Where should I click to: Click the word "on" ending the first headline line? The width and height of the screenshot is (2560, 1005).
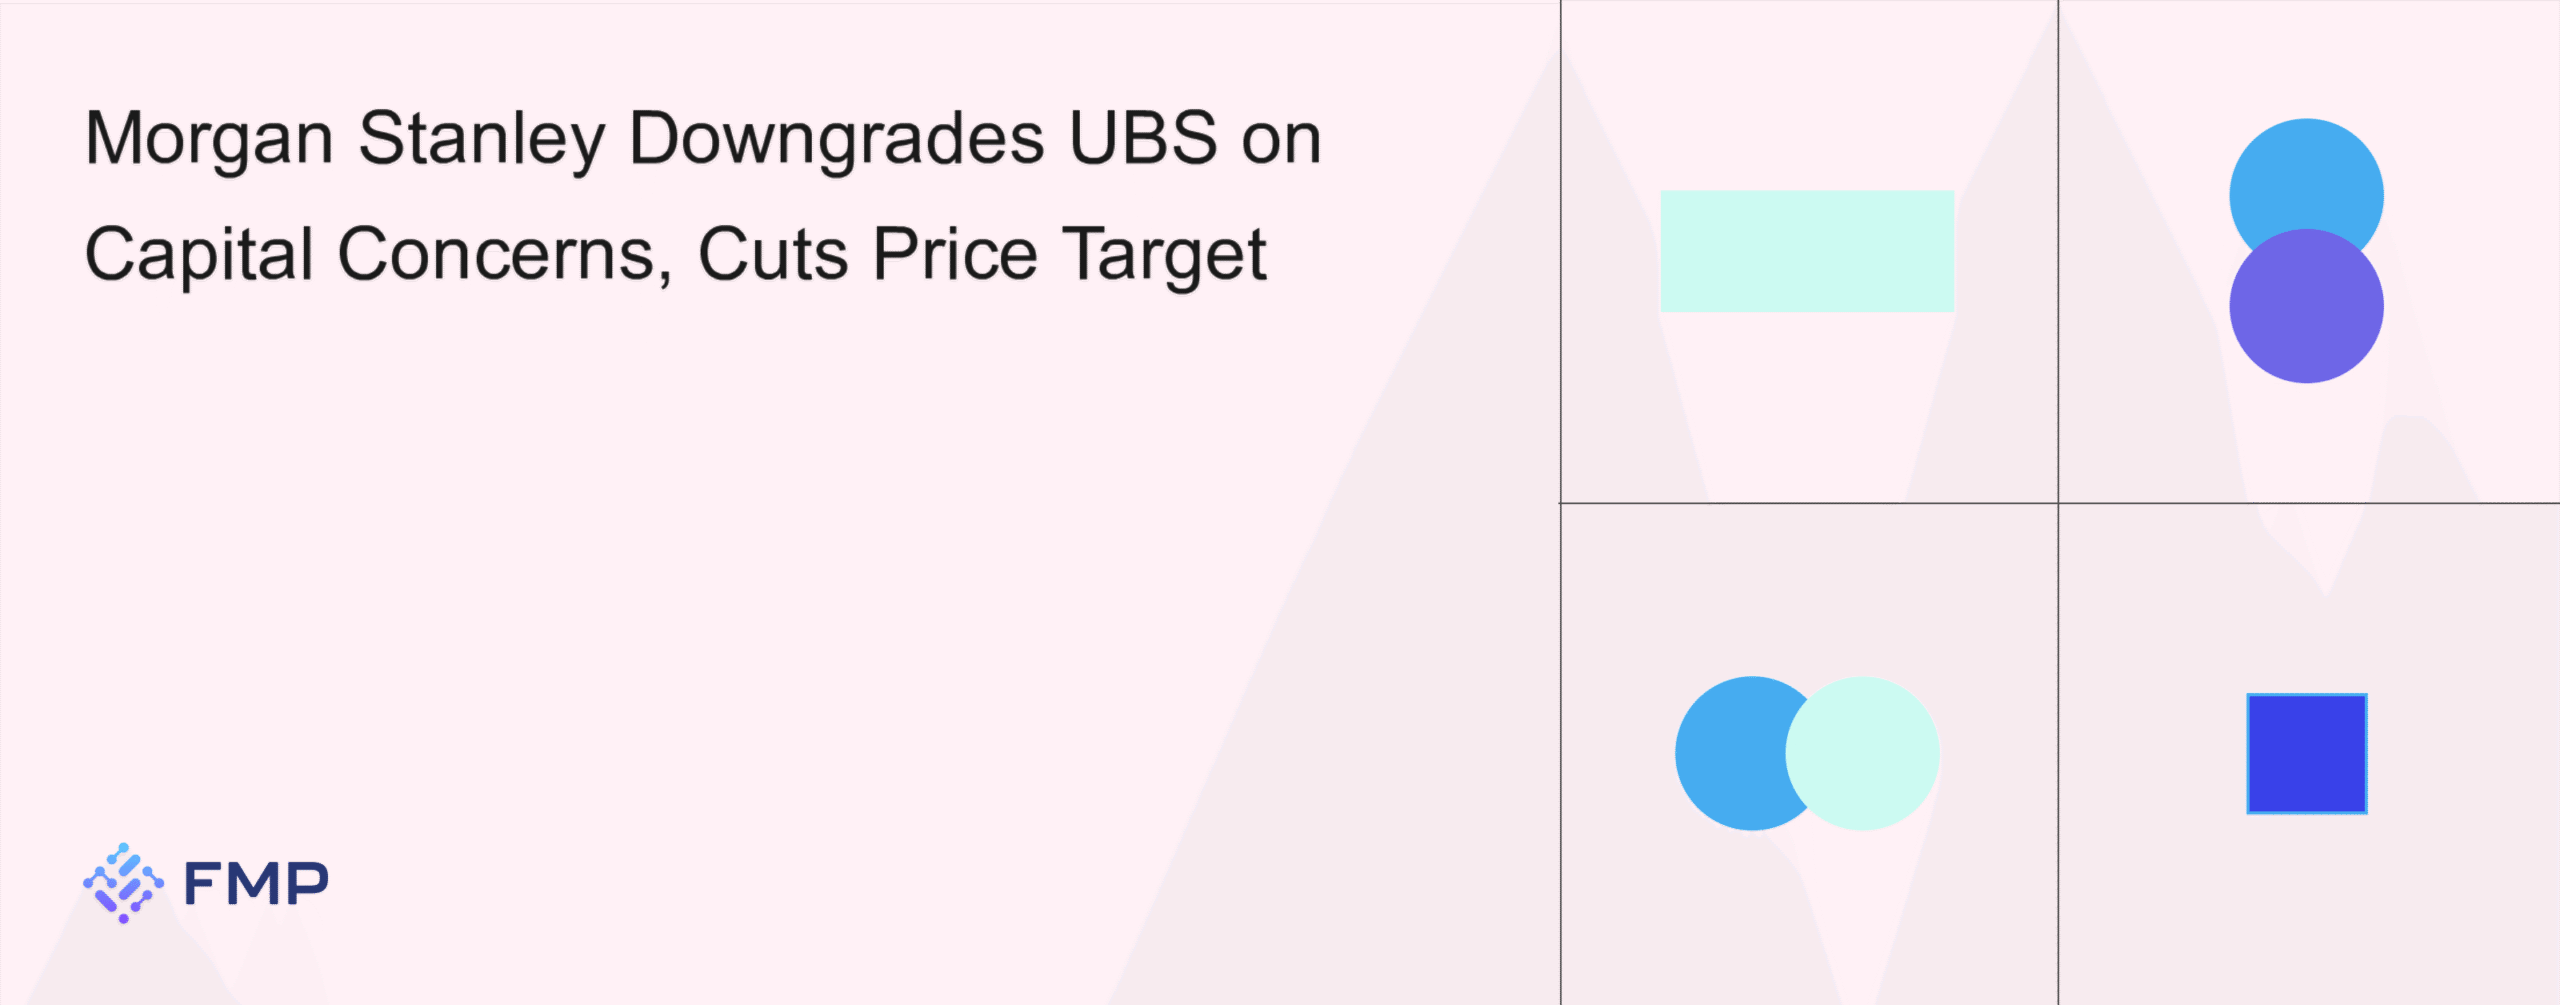[x=1281, y=140]
